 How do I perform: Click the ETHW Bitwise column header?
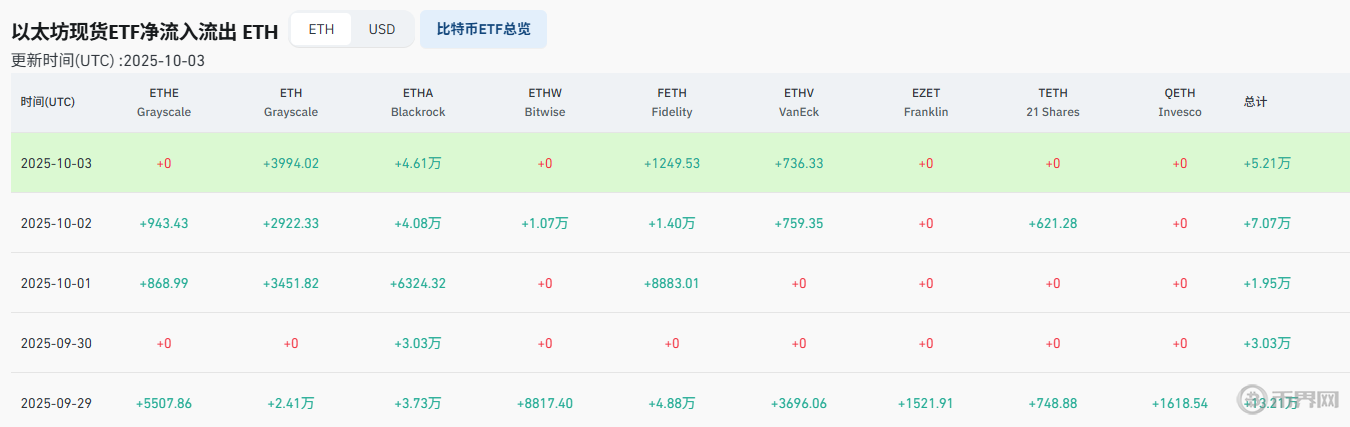click(545, 102)
